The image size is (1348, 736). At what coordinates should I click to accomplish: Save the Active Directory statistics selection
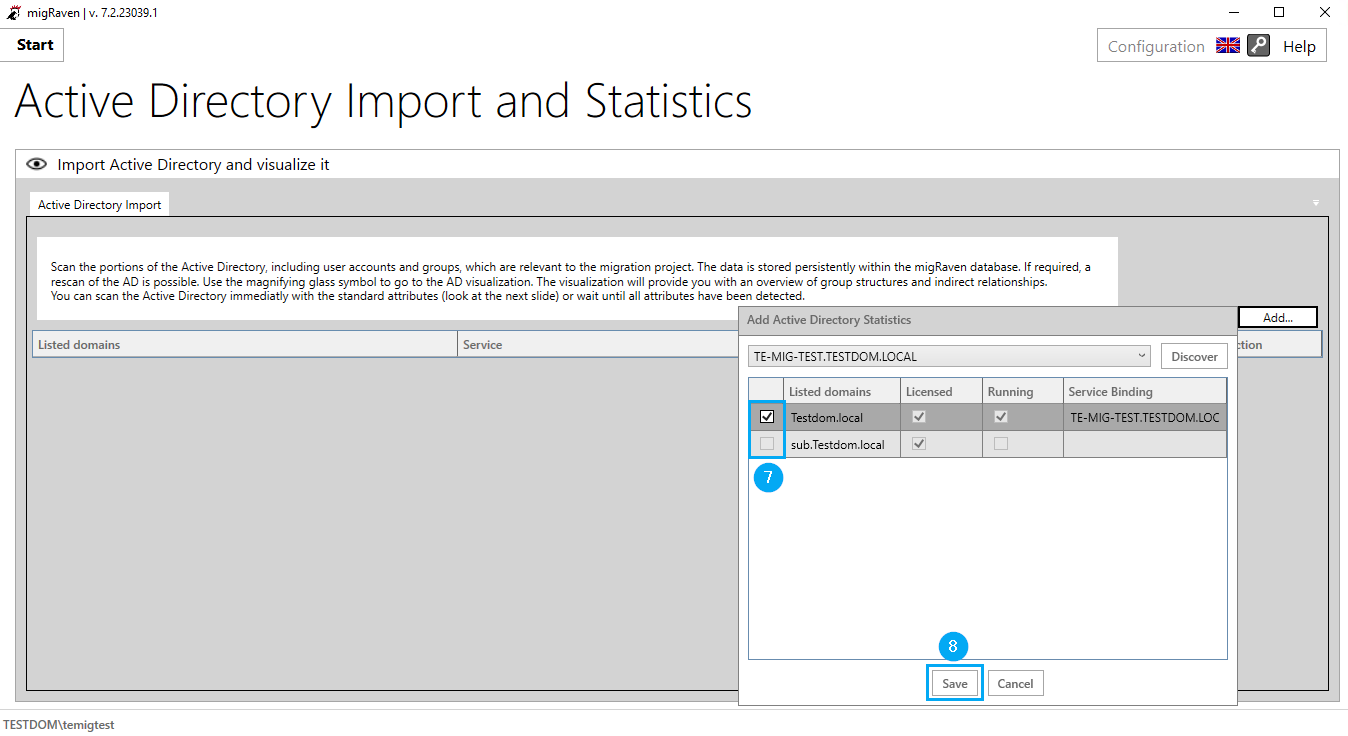(955, 684)
